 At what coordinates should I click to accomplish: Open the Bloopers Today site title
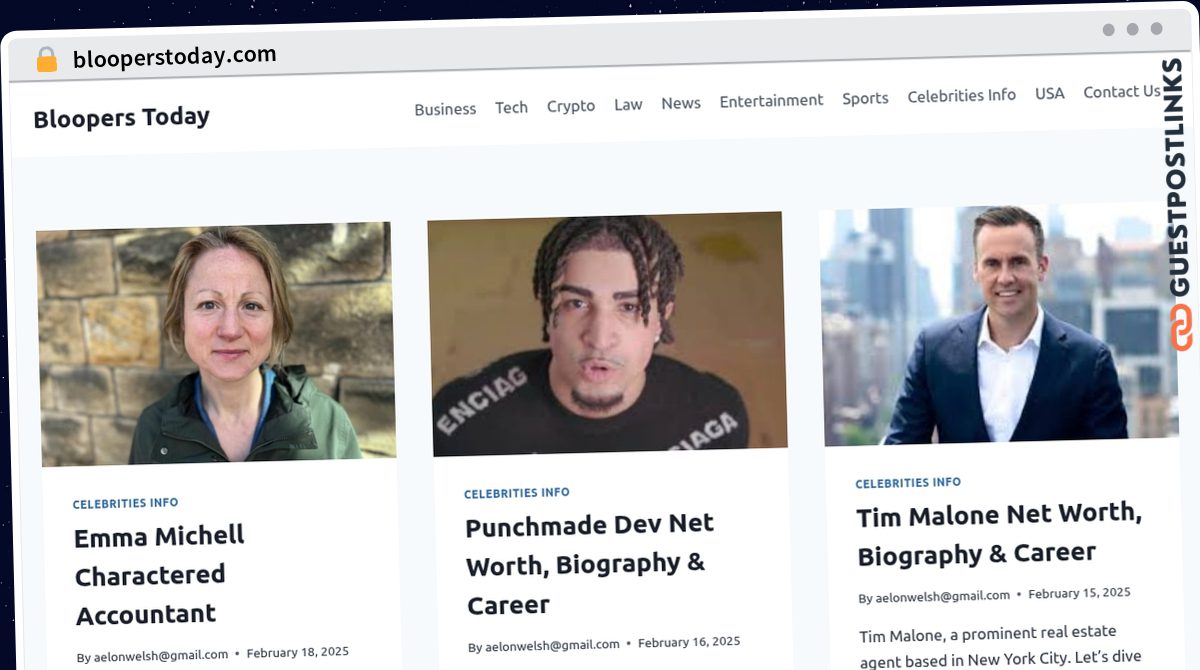tap(122, 118)
